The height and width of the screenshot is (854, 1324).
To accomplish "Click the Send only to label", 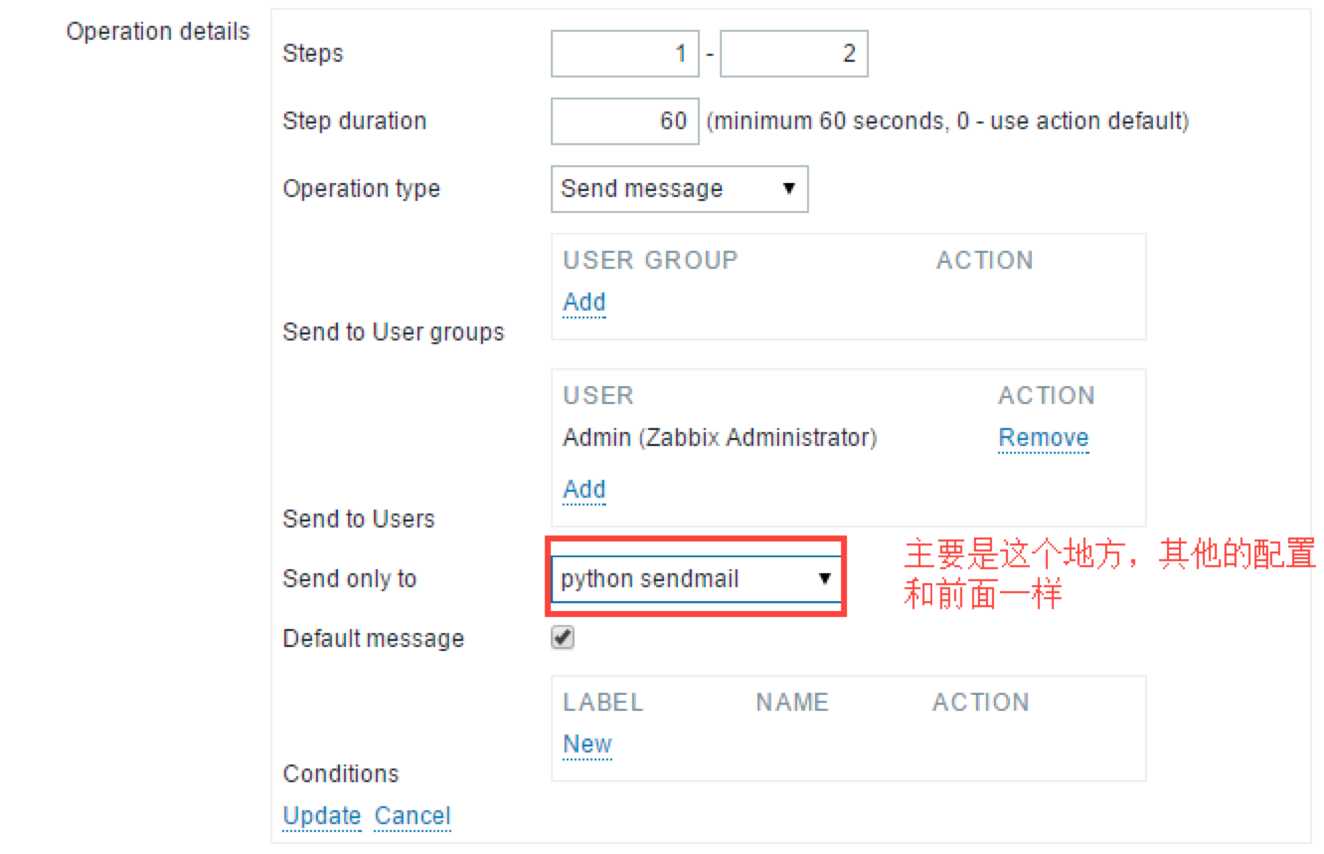I will coord(349,579).
